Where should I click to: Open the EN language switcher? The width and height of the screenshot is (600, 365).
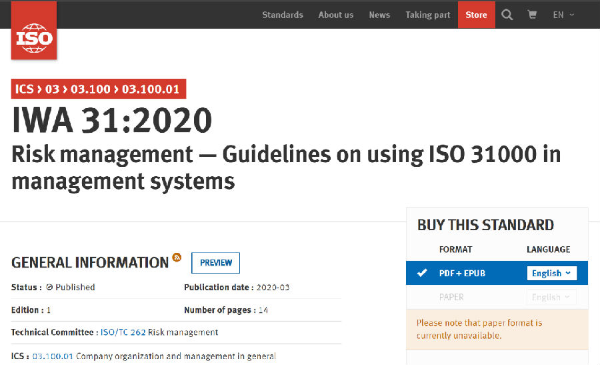coord(563,15)
